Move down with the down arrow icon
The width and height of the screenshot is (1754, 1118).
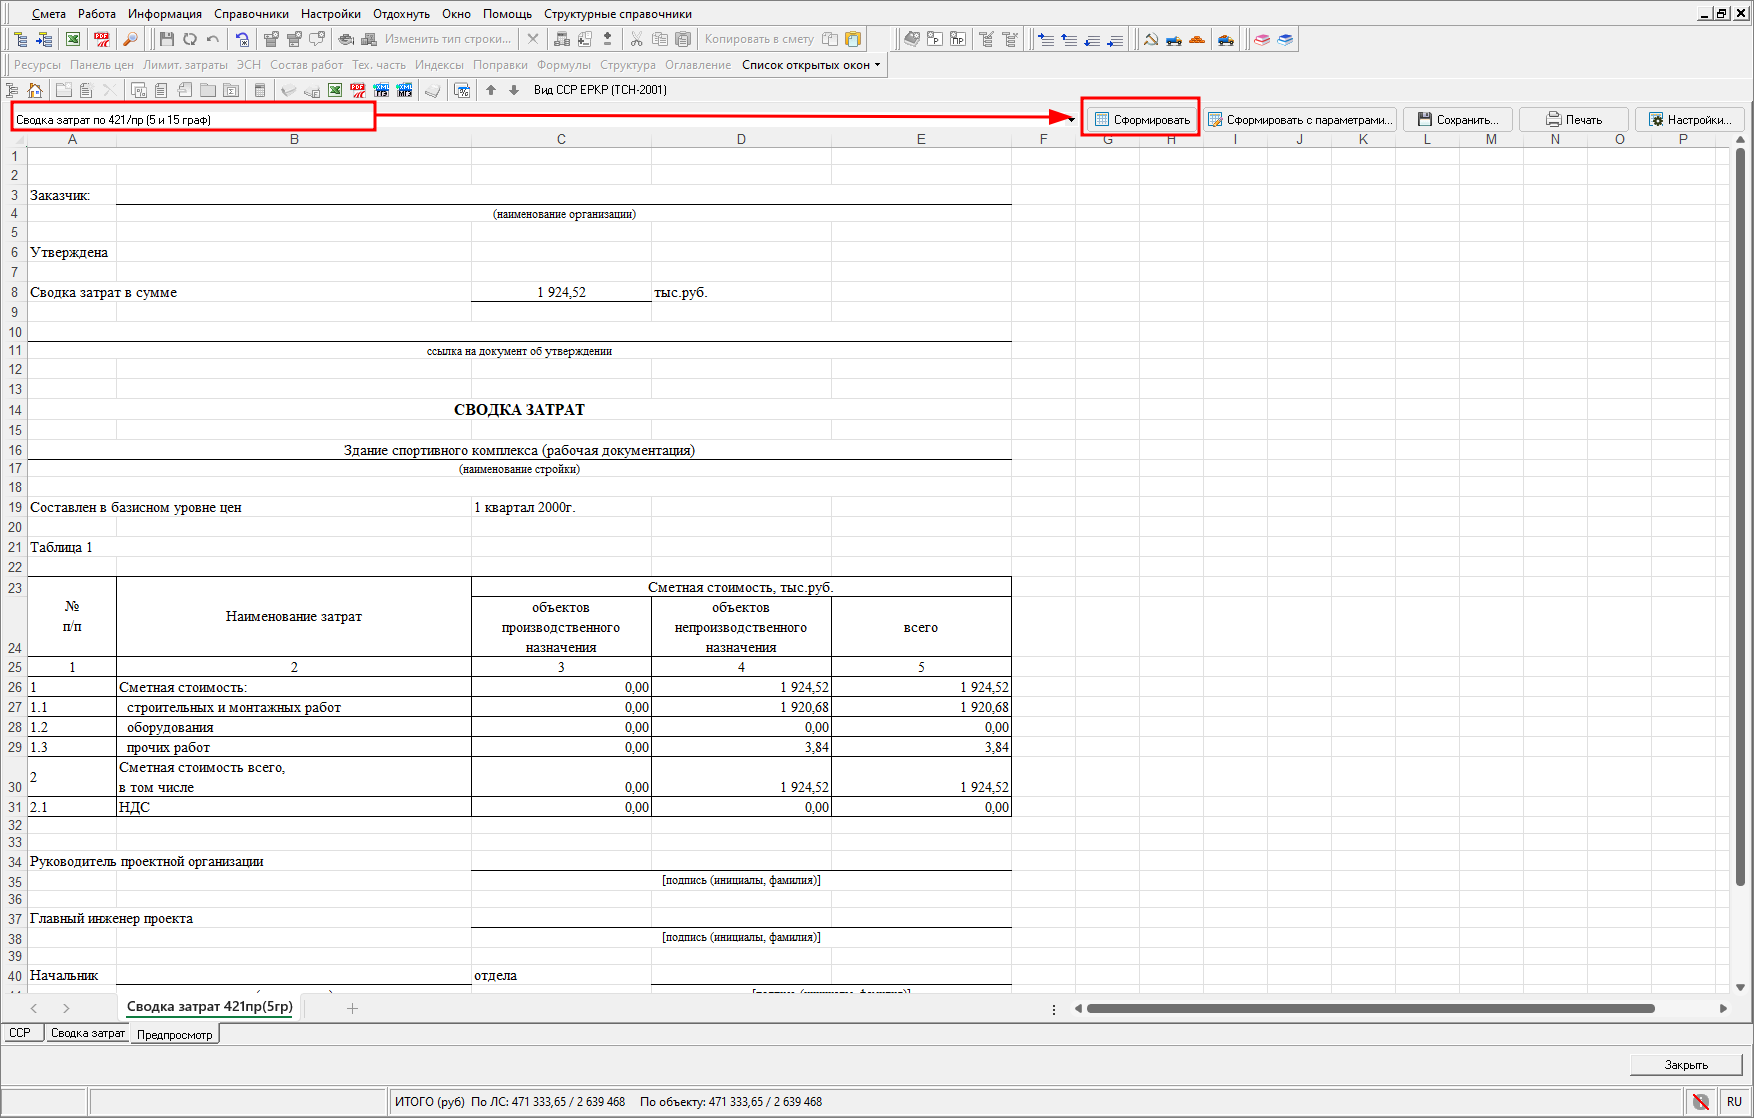tap(514, 90)
